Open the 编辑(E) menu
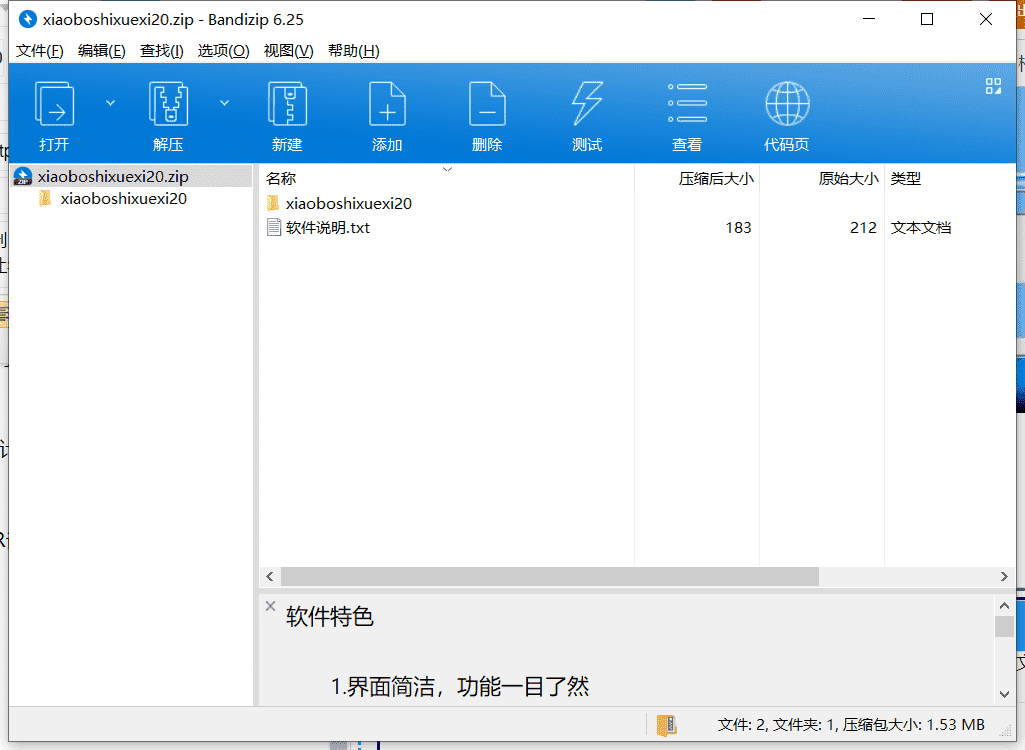 (101, 51)
